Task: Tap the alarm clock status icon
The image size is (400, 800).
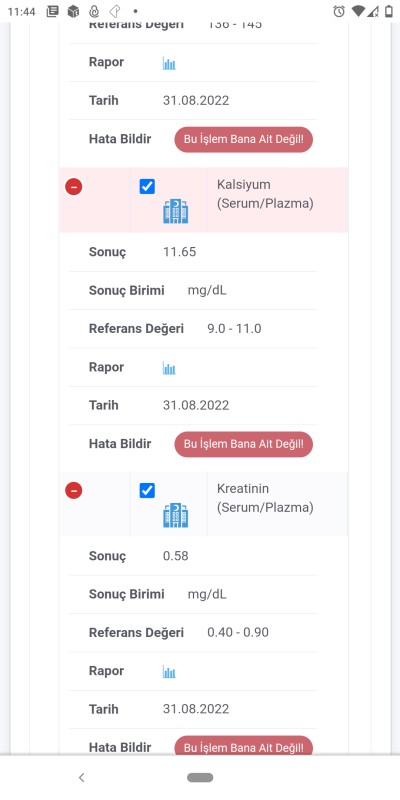Action: click(x=339, y=11)
